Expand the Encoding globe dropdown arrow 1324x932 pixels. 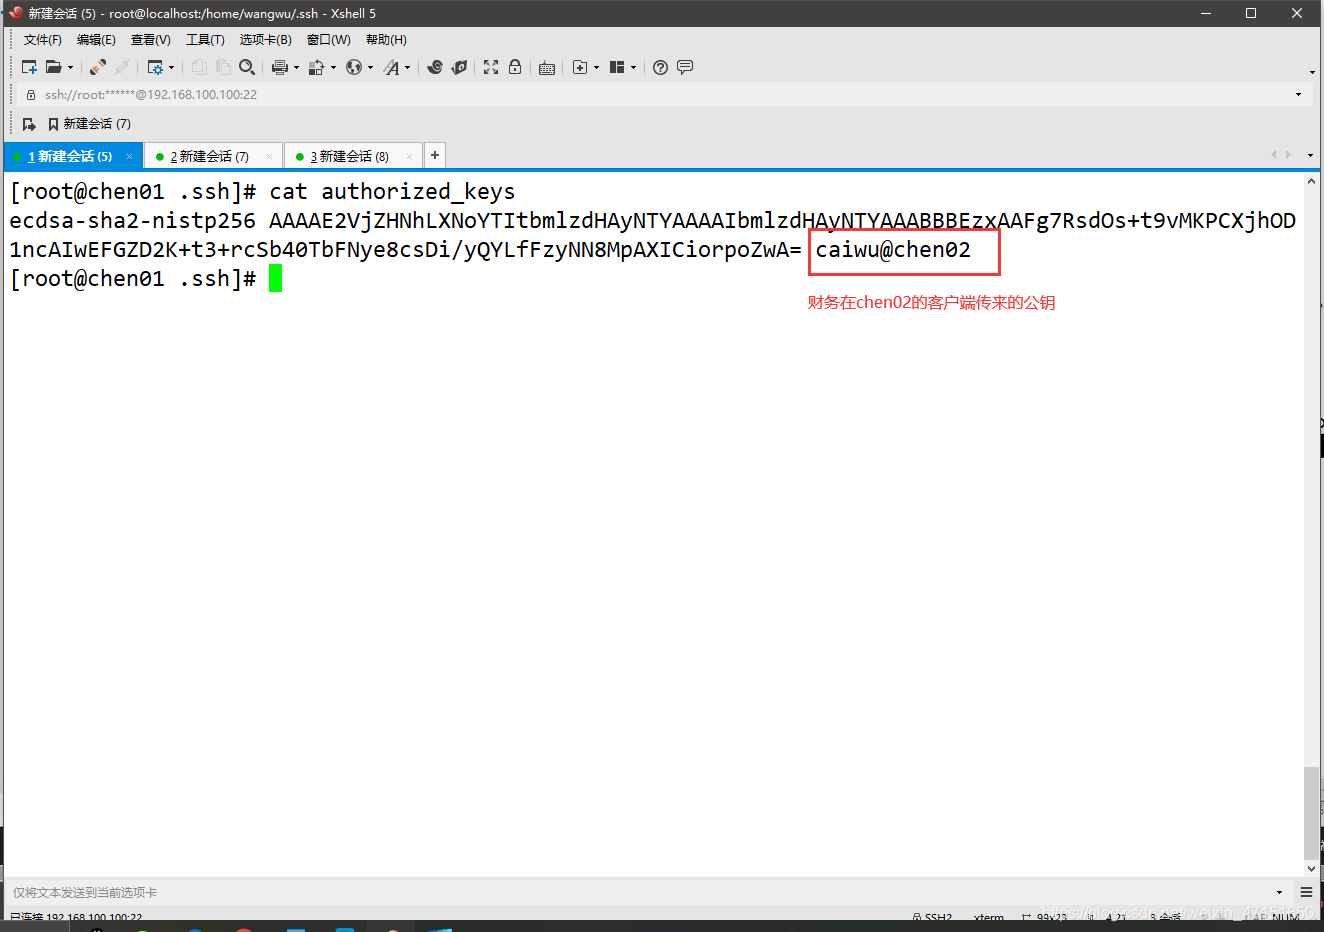(370, 68)
